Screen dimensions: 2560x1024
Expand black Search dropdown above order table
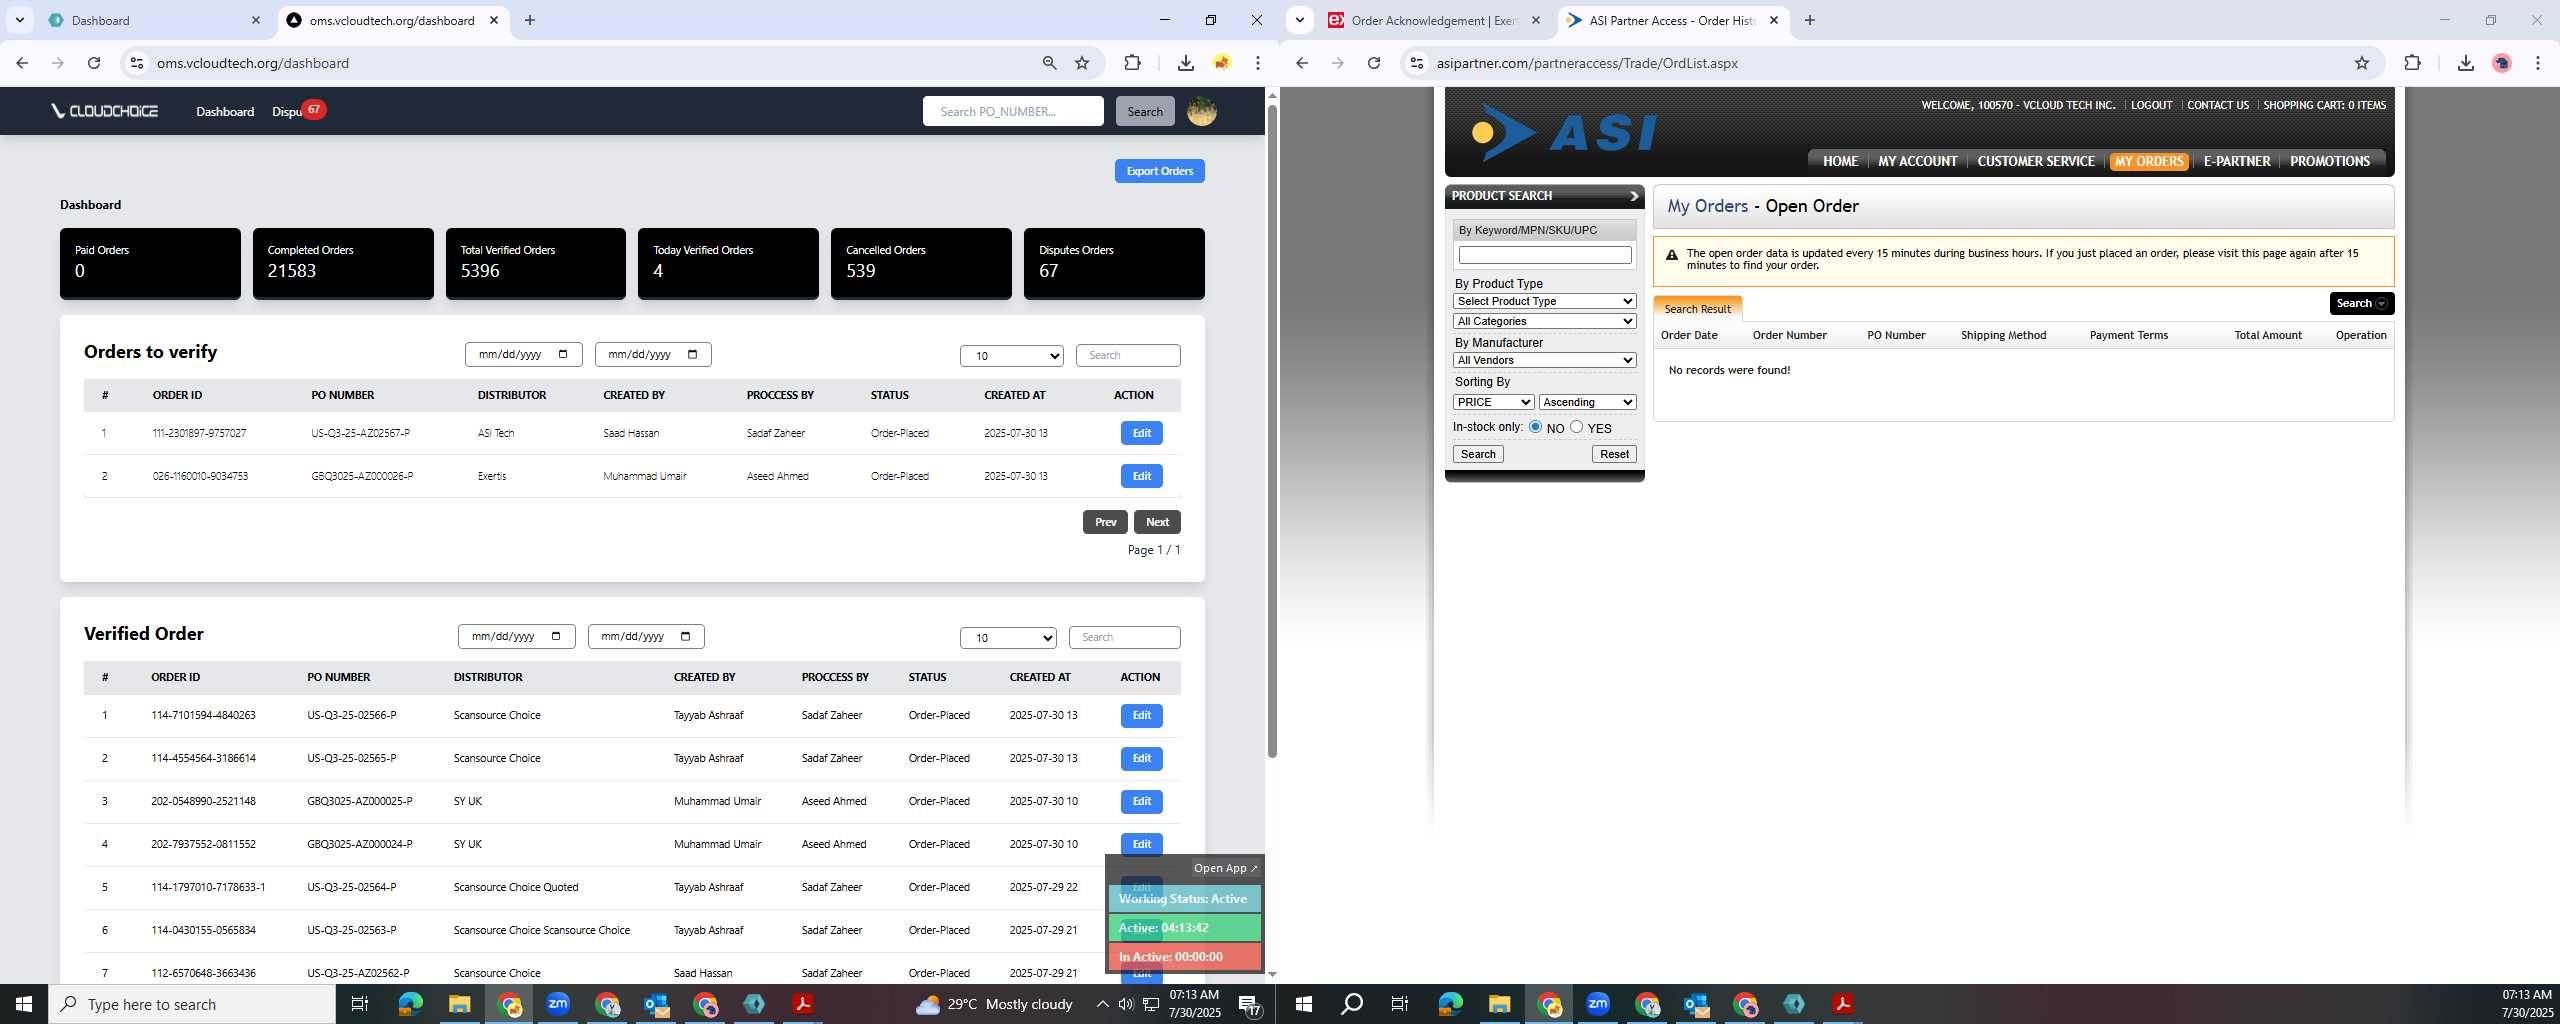pos(2360,303)
